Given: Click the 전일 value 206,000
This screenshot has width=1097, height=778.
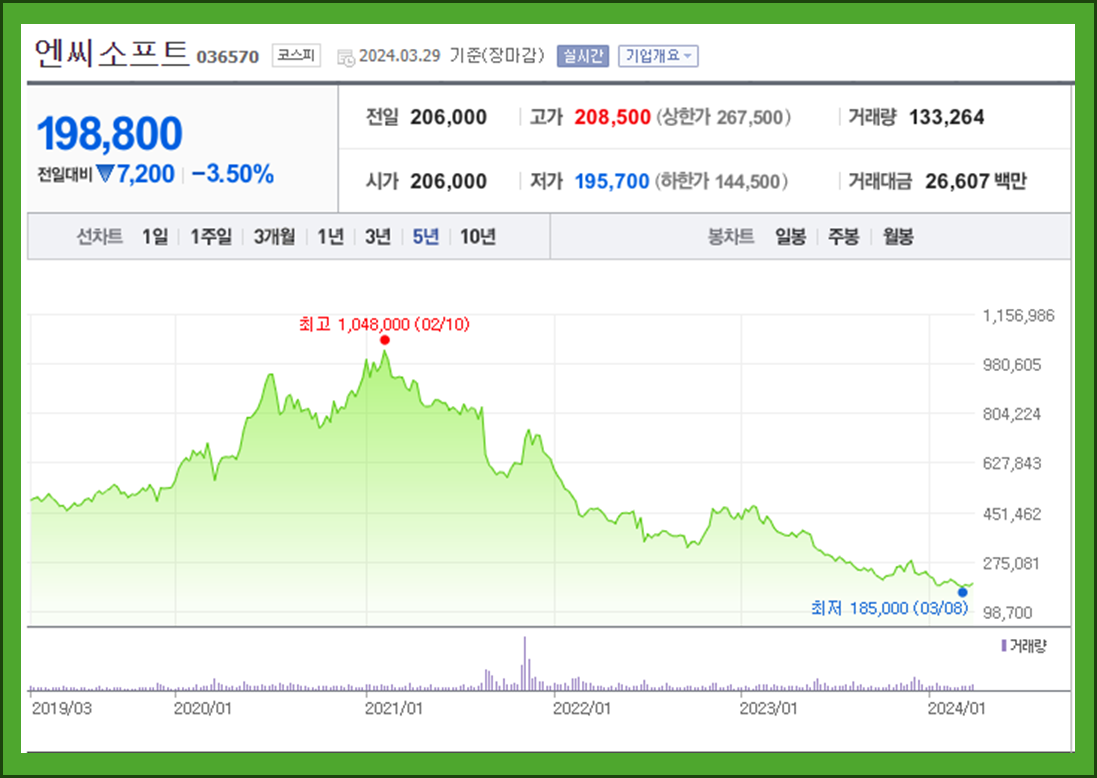Looking at the screenshot, I should click(448, 117).
